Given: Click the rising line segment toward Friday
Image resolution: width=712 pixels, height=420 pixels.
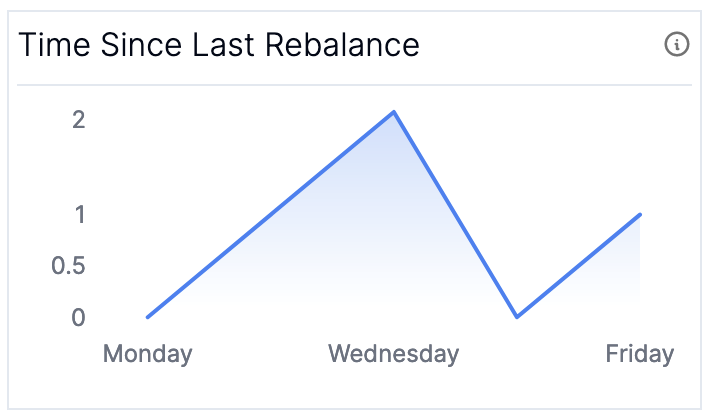Looking at the screenshot, I should tap(578, 266).
